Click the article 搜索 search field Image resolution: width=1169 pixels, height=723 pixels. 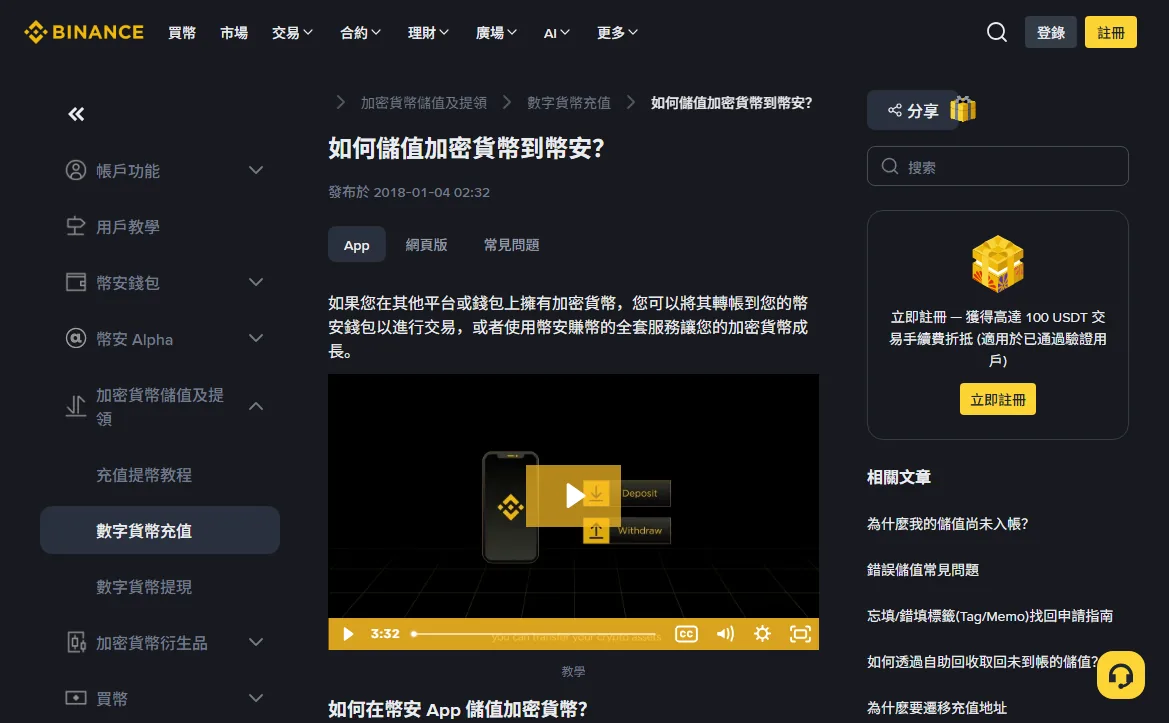998,166
